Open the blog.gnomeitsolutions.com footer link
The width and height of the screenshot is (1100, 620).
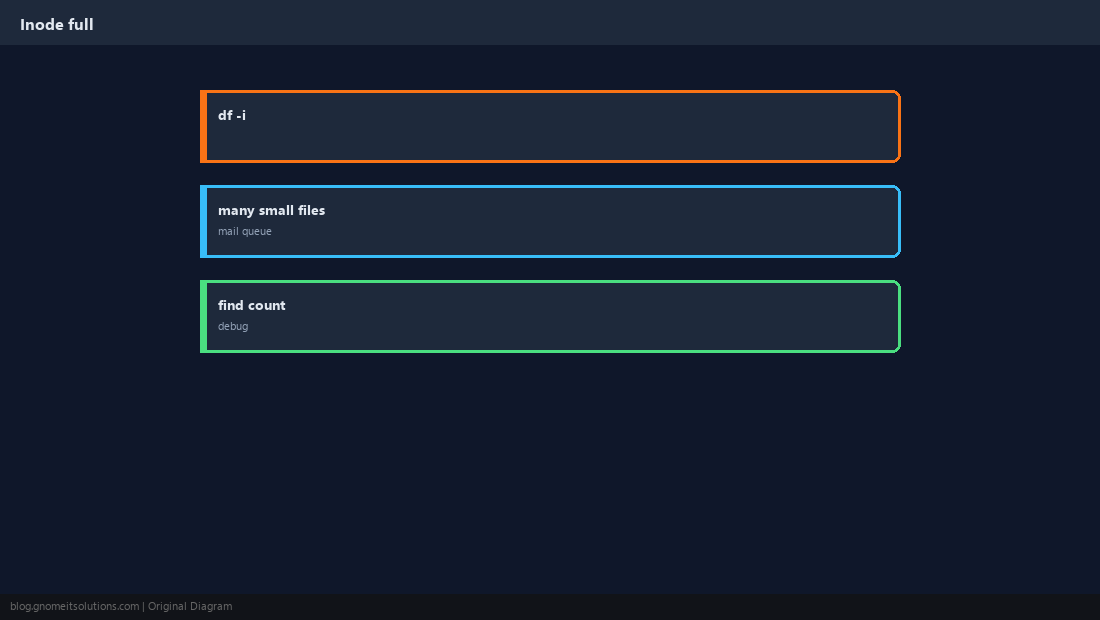pyautogui.click(x=74, y=607)
